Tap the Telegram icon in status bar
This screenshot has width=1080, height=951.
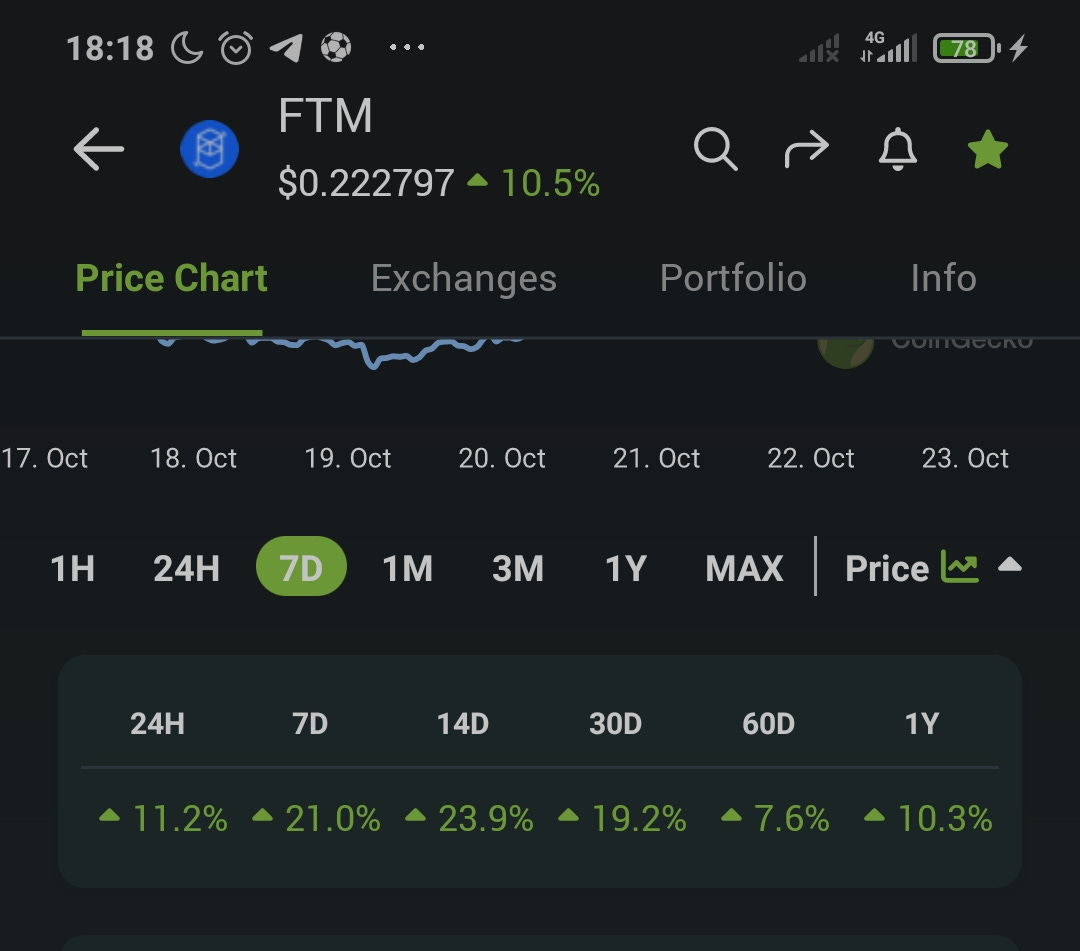[x=286, y=48]
